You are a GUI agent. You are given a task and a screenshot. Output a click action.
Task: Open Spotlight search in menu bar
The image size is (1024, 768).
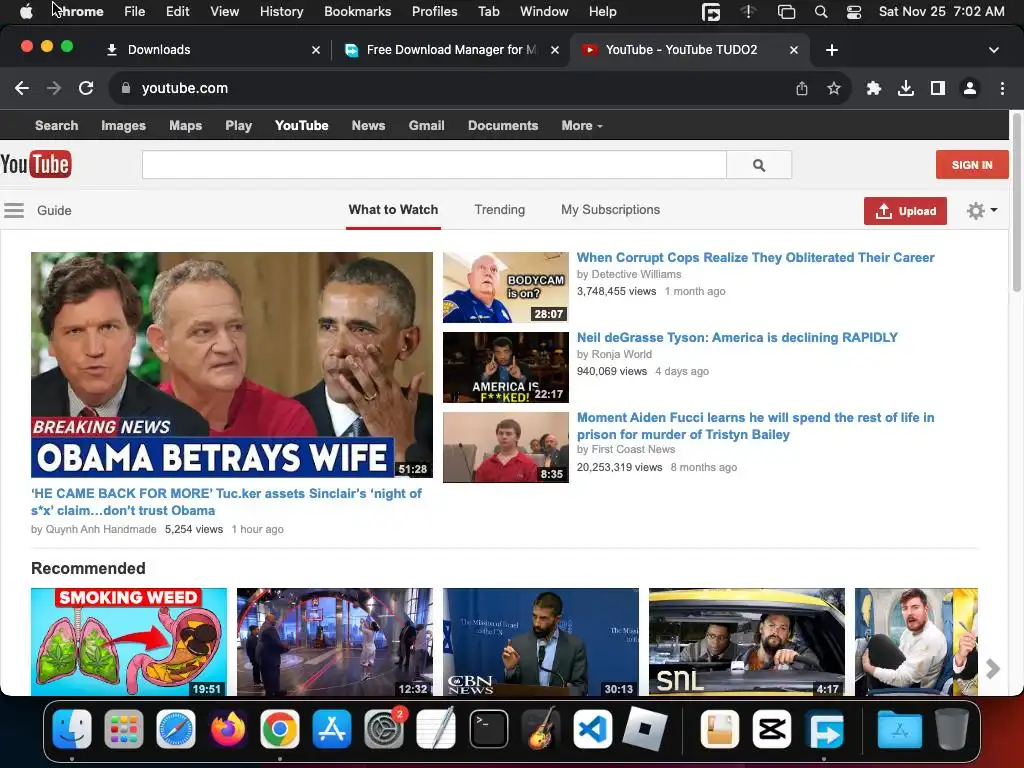821,12
